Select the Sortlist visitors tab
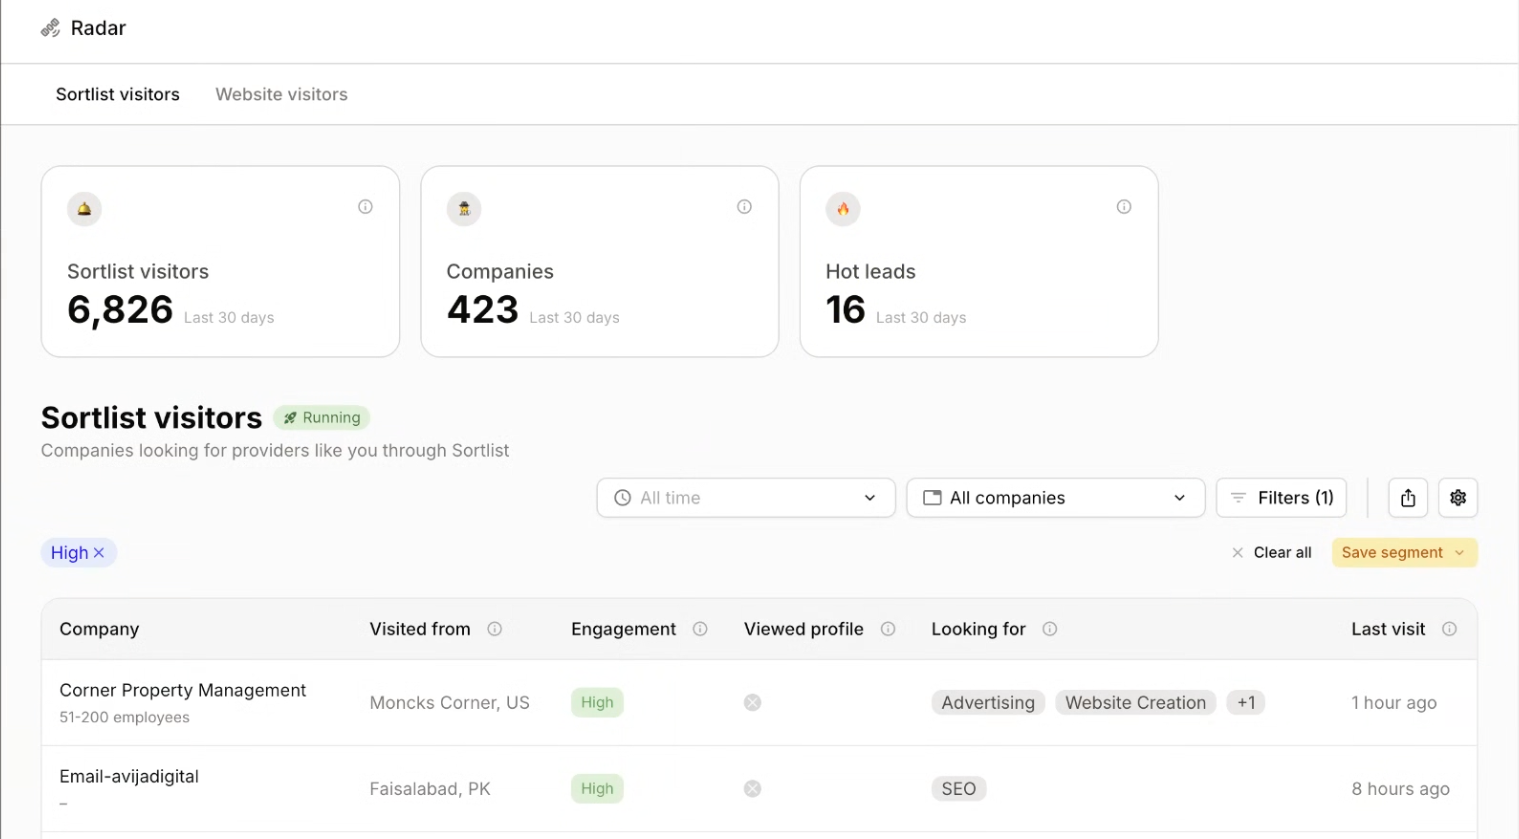The width and height of the screenshot is (1519, 839). (x=118, y=94)
